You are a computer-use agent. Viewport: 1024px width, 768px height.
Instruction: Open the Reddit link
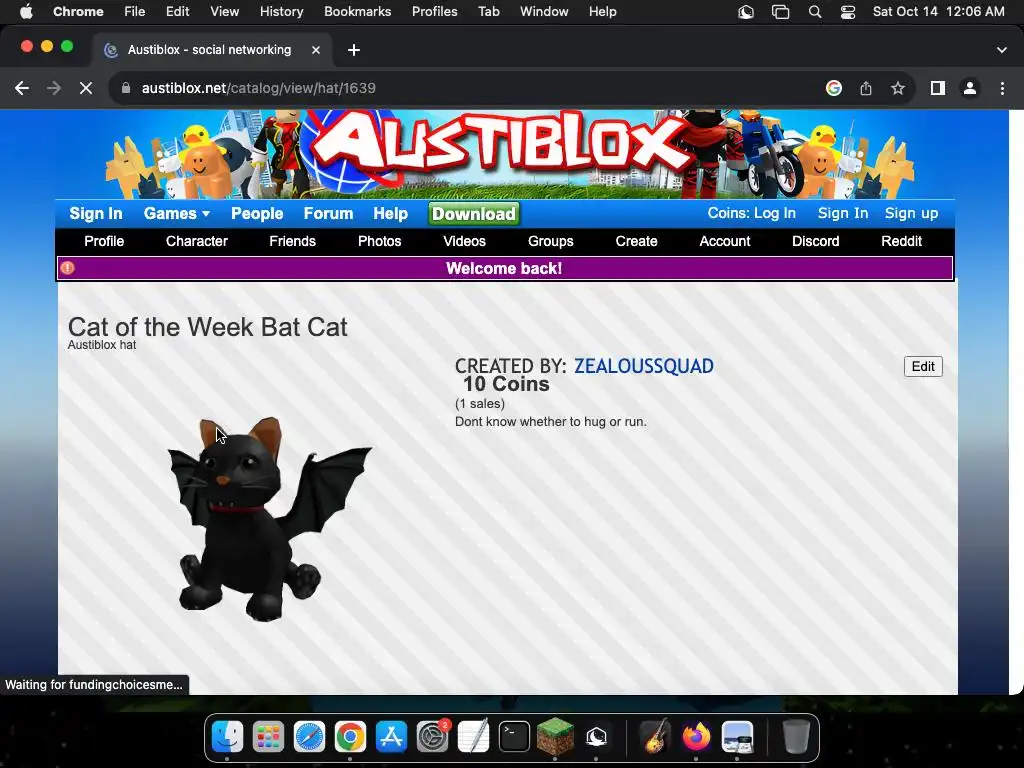(901, 241)
